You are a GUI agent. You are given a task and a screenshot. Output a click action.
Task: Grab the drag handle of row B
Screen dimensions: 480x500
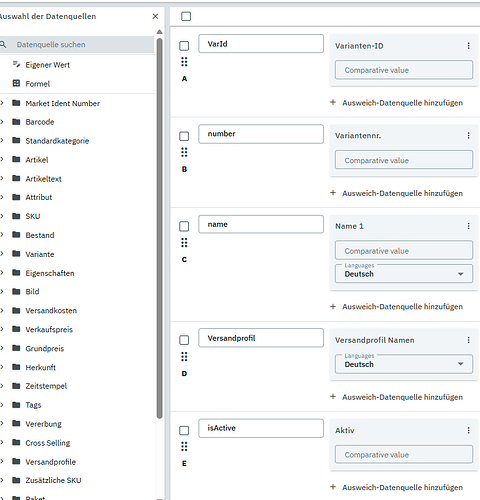click(184, 152)
